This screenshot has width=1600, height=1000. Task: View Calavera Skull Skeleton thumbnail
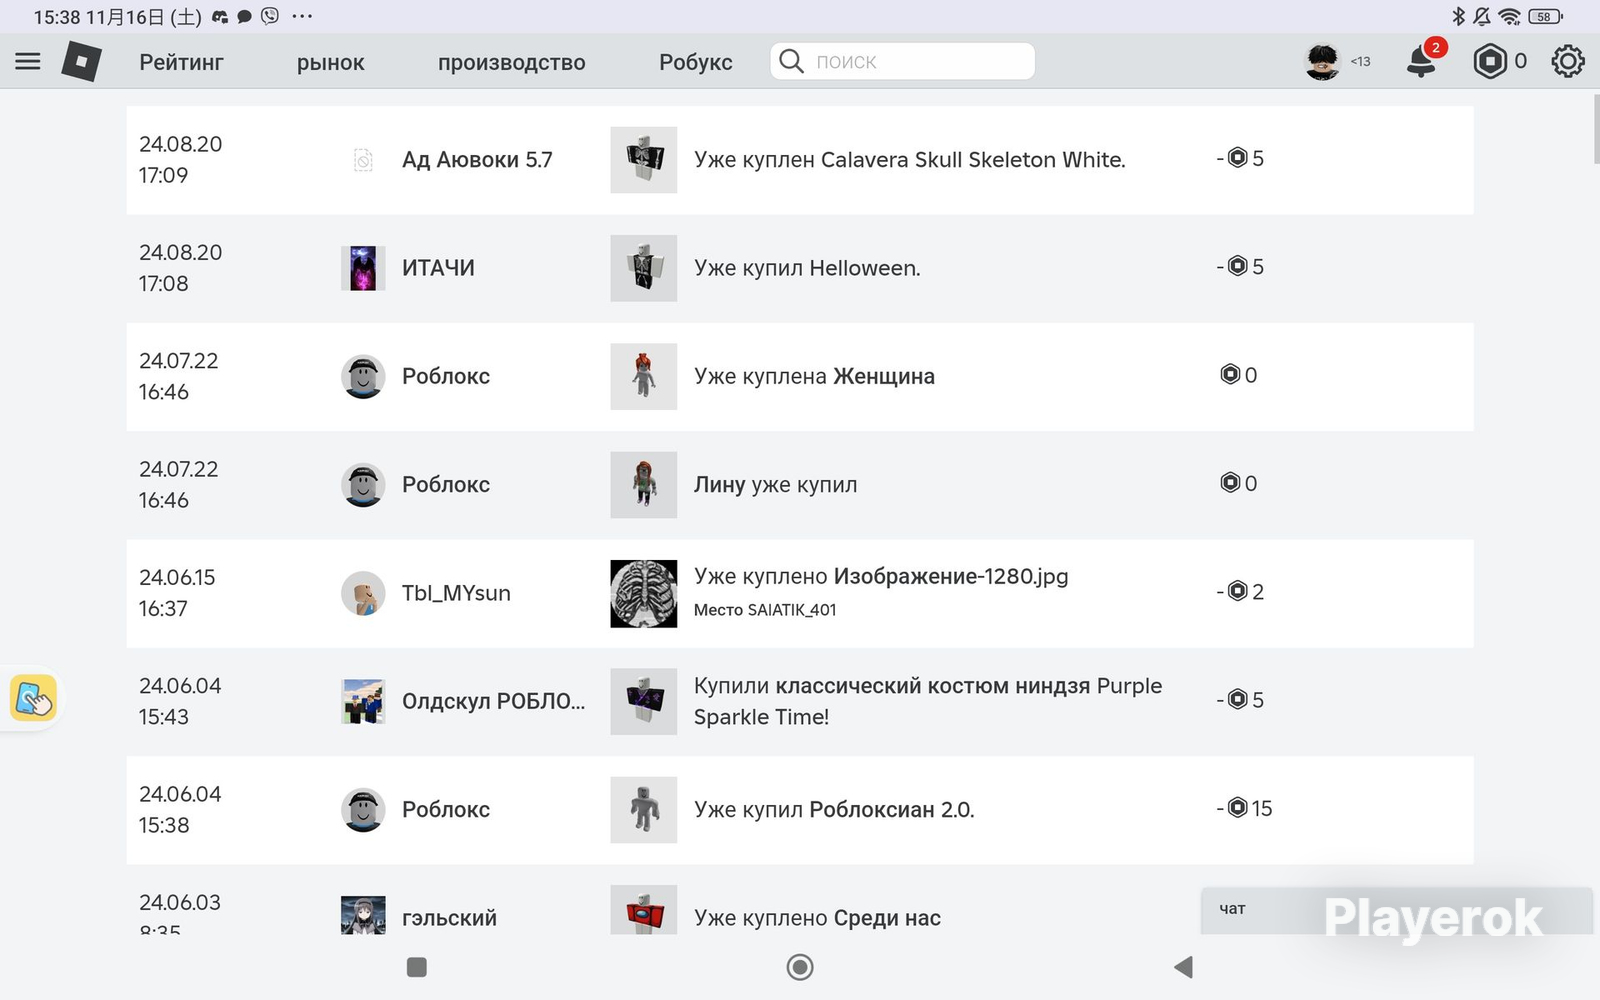click(643, 160)
